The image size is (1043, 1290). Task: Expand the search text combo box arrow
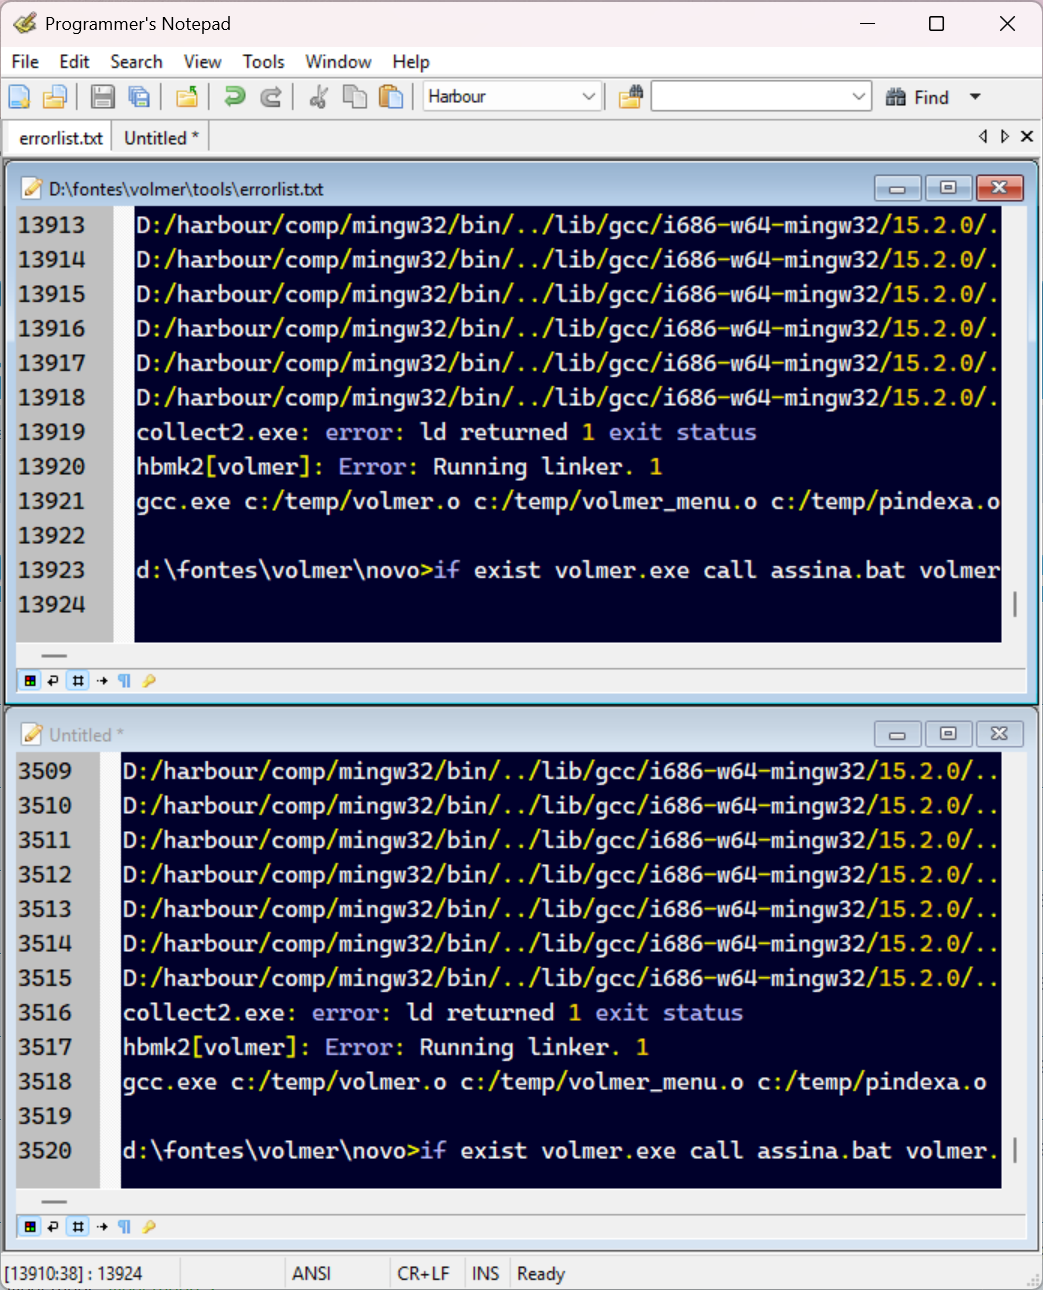coord(858,97)
